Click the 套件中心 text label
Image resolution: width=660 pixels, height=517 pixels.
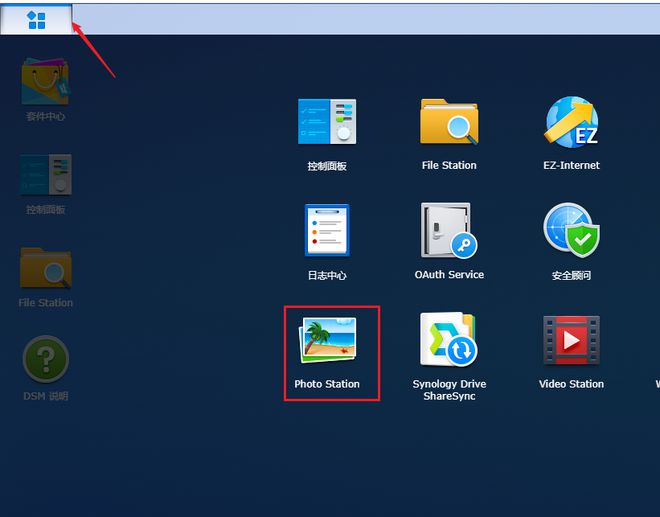click(45, 117)
